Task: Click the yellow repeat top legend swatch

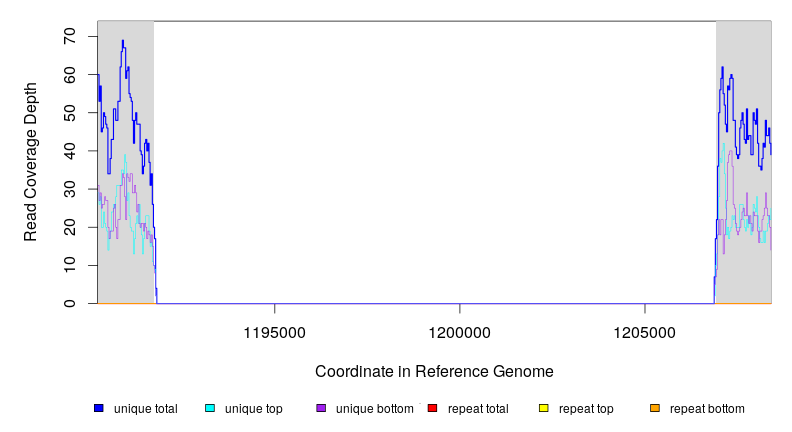Action: tap(544, 408)
